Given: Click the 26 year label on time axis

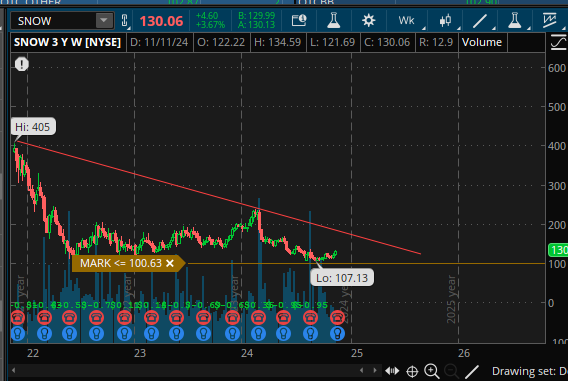Looking at the screenshot, I should tap(464, 353).
